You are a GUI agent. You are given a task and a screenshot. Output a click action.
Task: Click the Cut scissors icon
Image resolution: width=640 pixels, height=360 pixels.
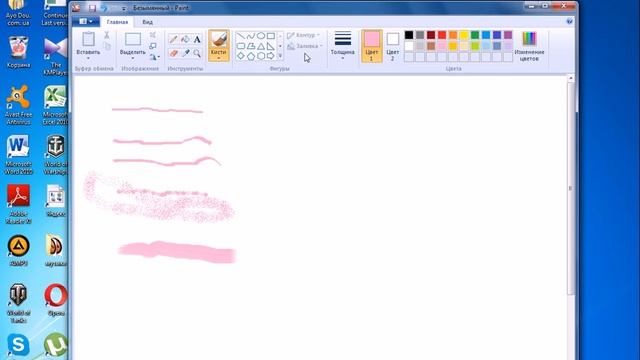point(107,35)
